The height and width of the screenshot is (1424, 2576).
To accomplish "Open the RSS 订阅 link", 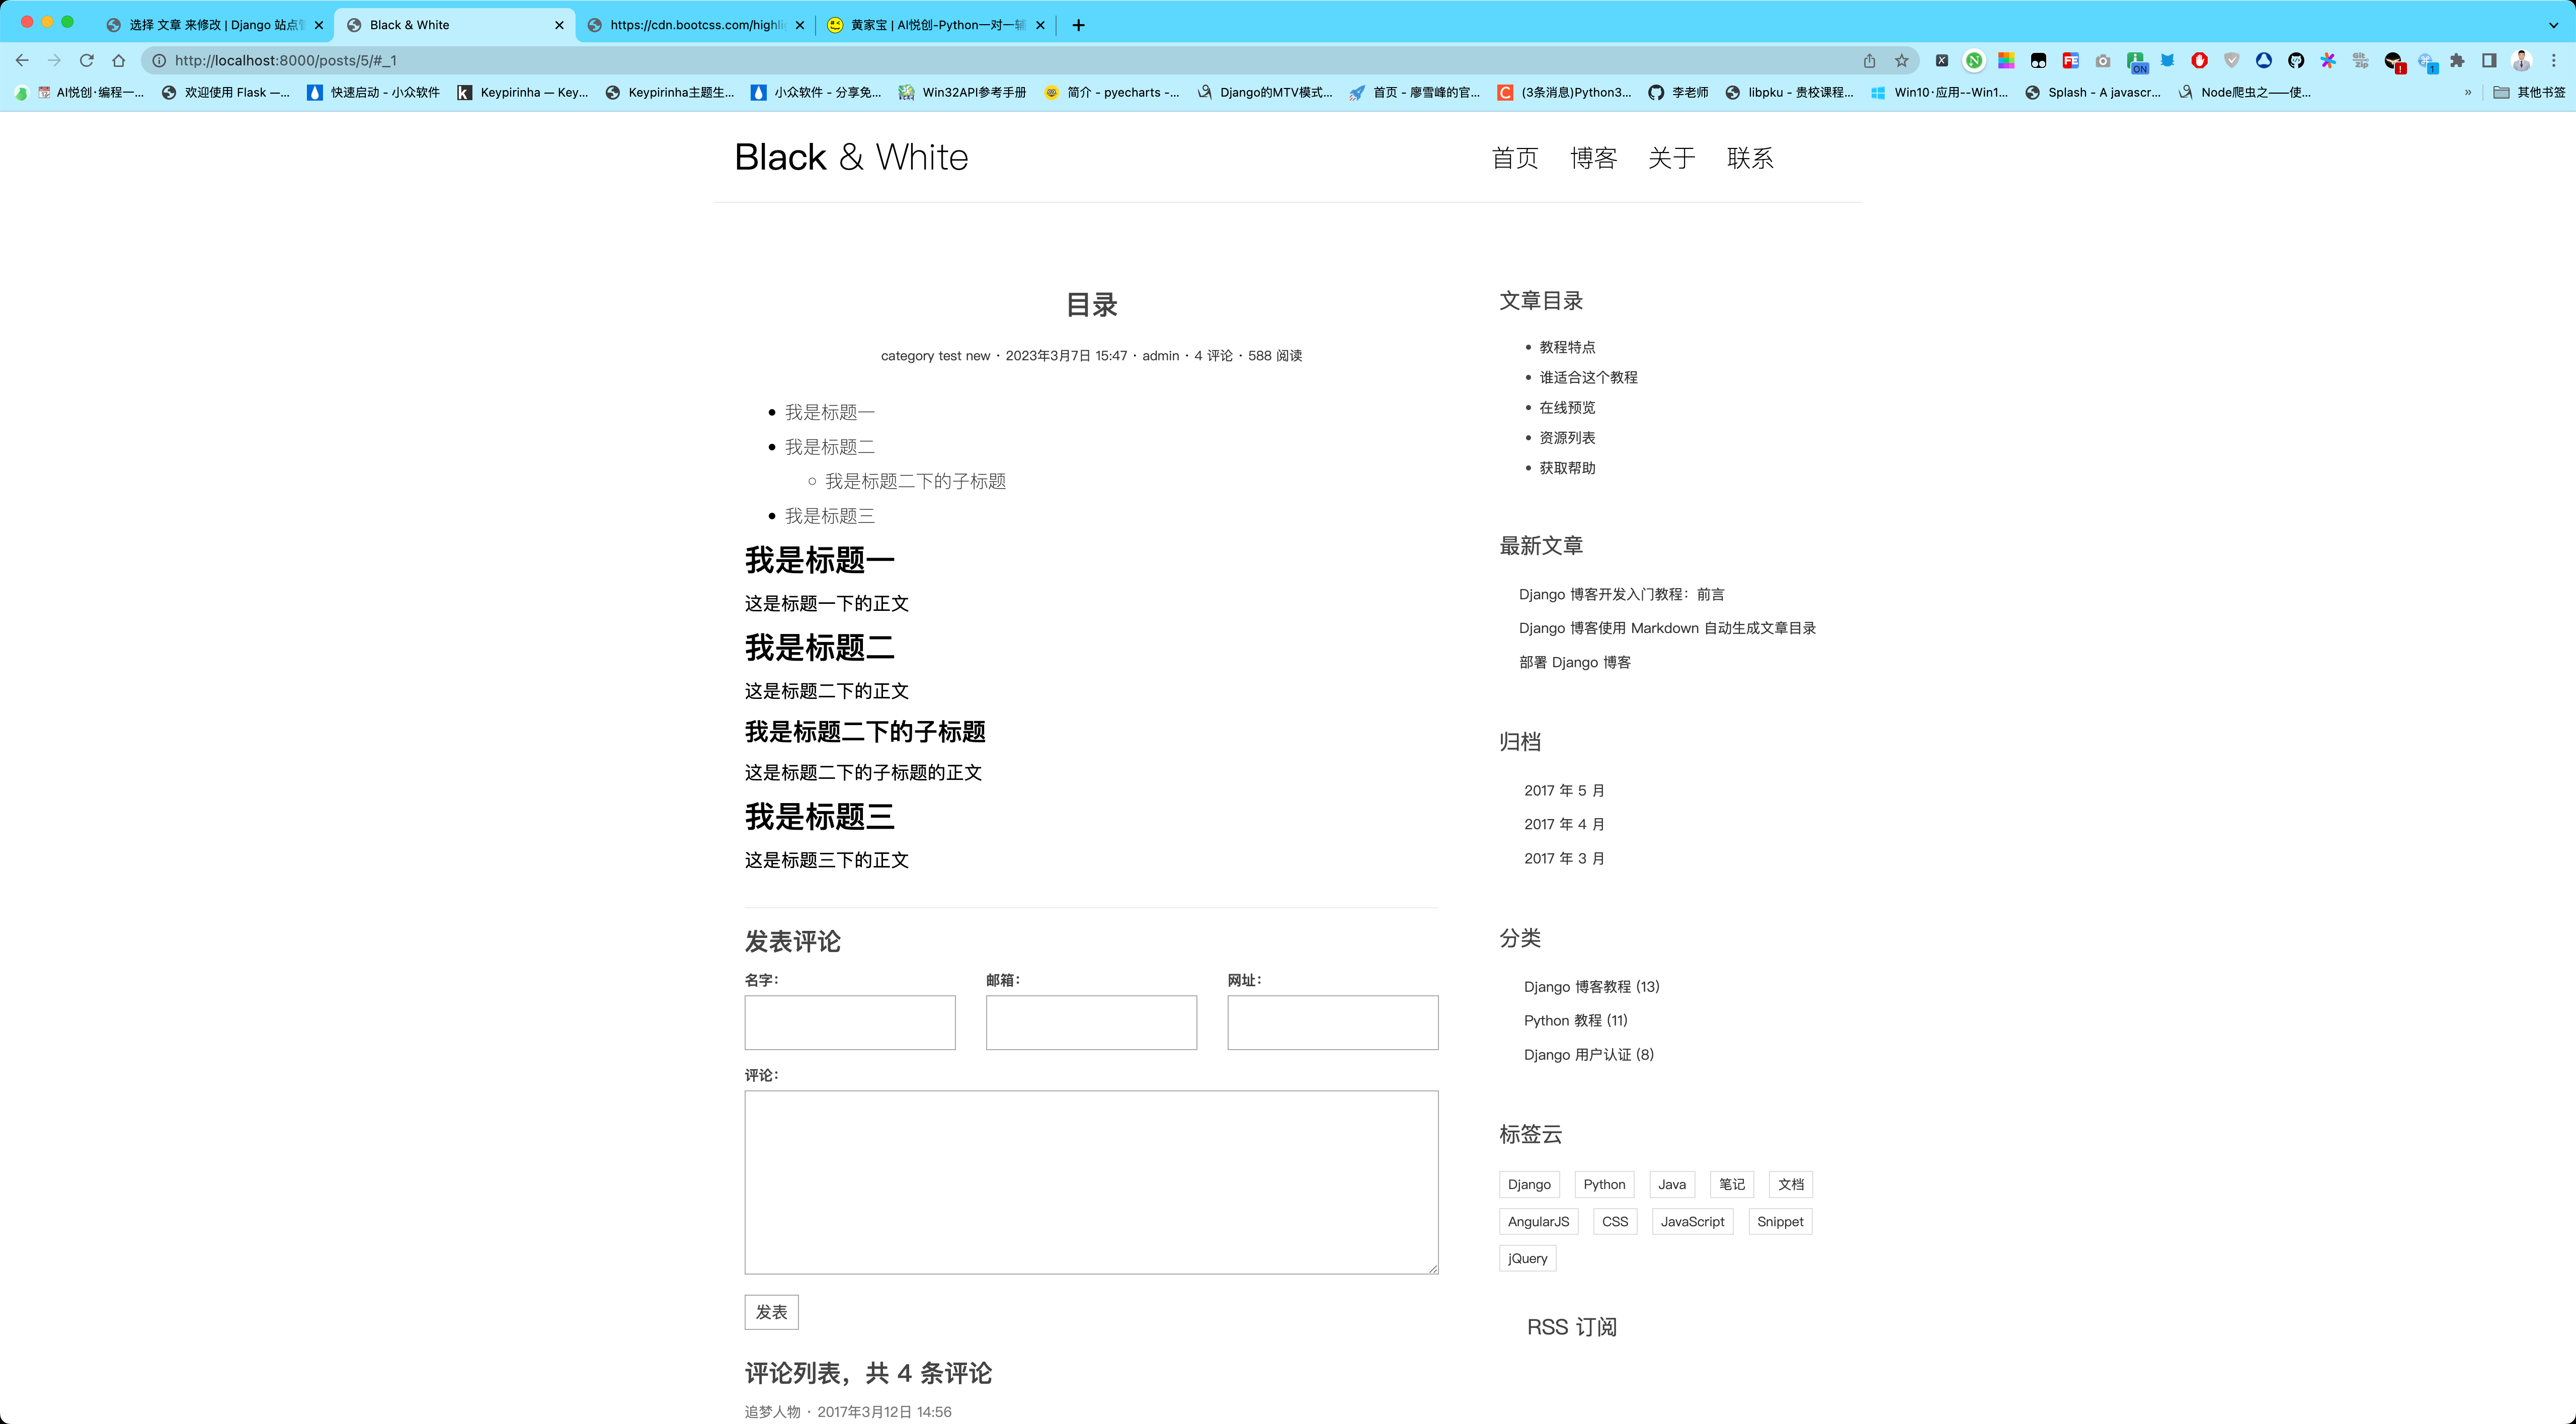I will tap(1571, 1327).
